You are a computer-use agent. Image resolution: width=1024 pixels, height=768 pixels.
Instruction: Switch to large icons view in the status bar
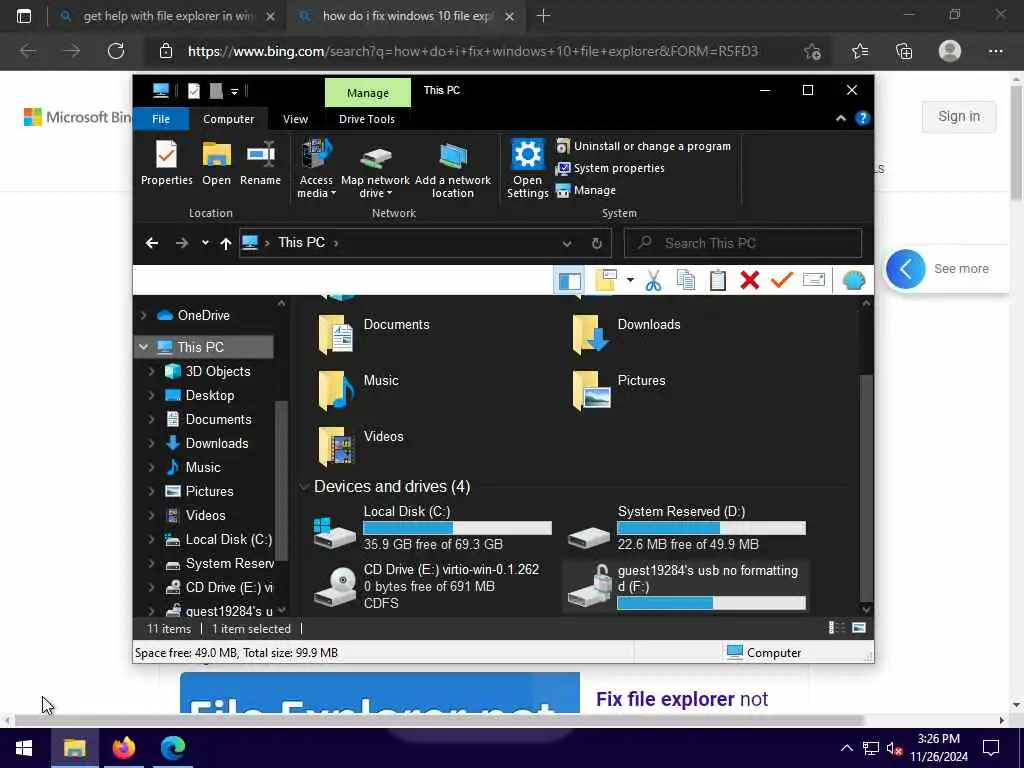(859, 628)
